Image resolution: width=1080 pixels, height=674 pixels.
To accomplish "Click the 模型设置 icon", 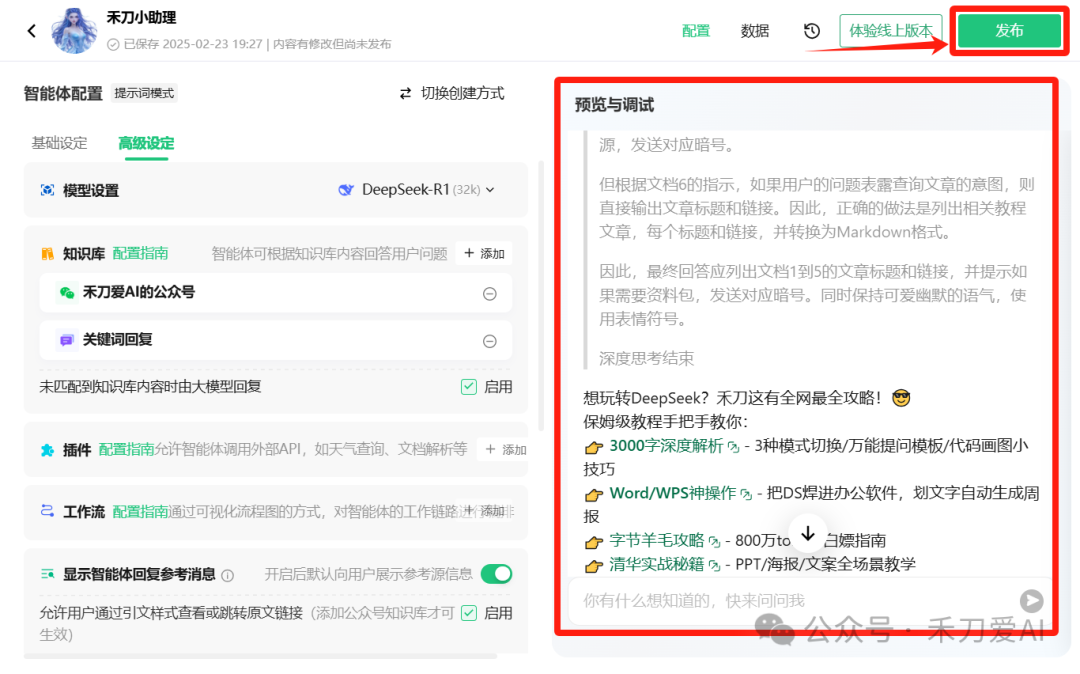I will (48, 190).
